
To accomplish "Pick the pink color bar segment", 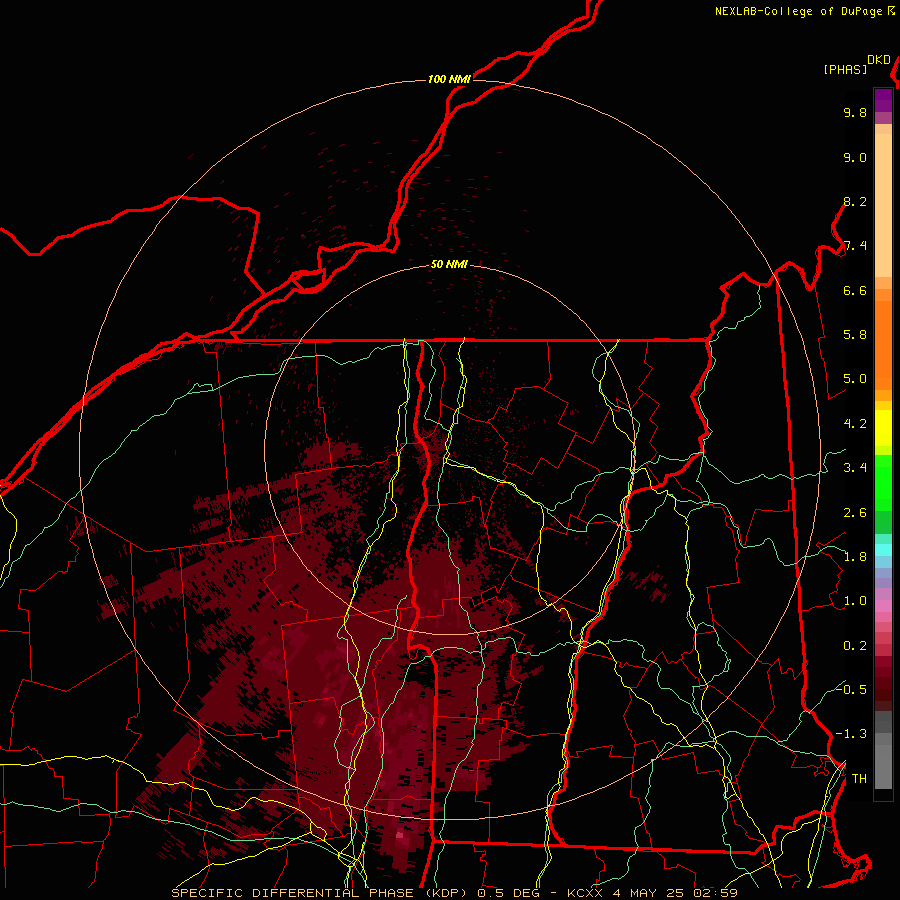I will 883,606.
